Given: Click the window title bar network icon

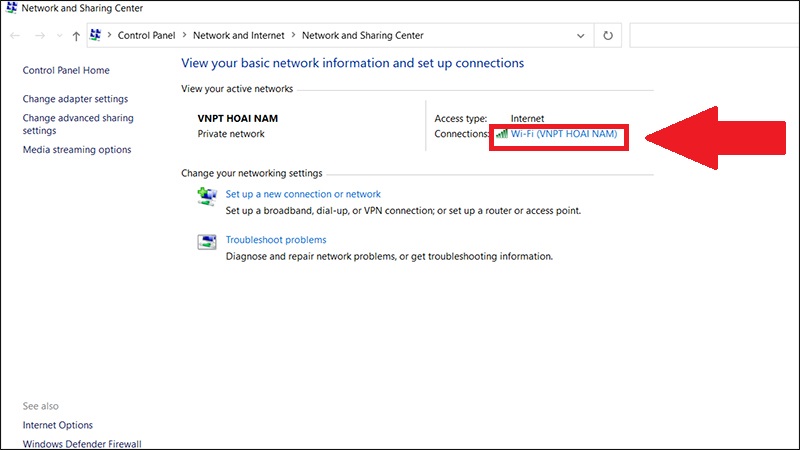Looking at the screenshot, I should coord(11,8).
